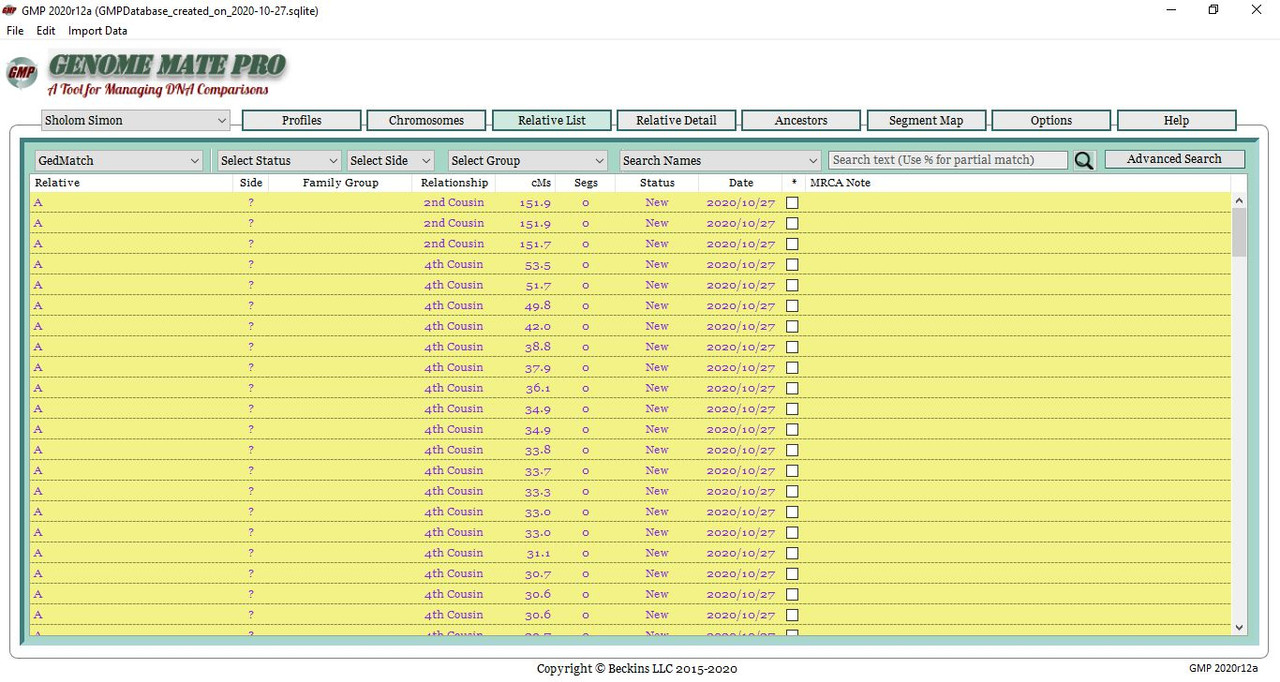Open the Select Group dropdown
Viewport: 1280px width, 682px height.
point(527,160)
